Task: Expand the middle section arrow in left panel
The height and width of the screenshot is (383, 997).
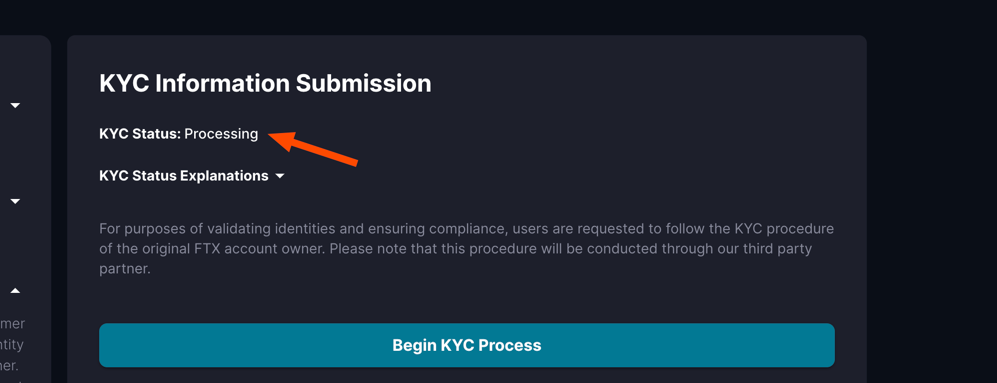Action: click(x=15, y=201)
